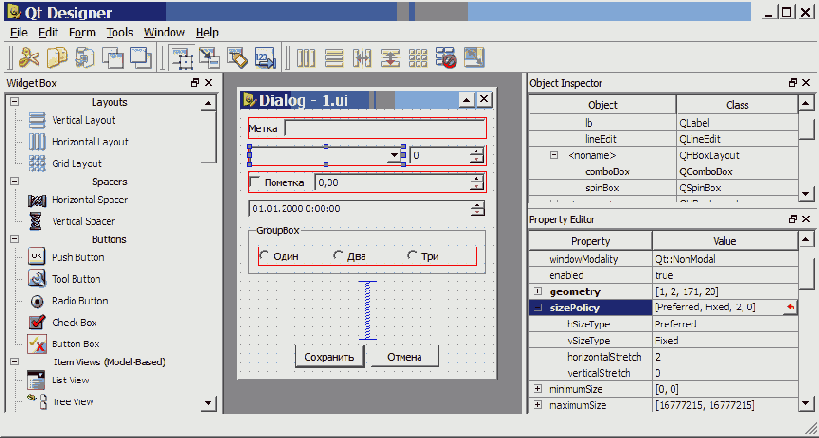The image size is (819, 438).
Task: Collapse the Layouts category in WidgetBox
Action: tap(14, 102)
